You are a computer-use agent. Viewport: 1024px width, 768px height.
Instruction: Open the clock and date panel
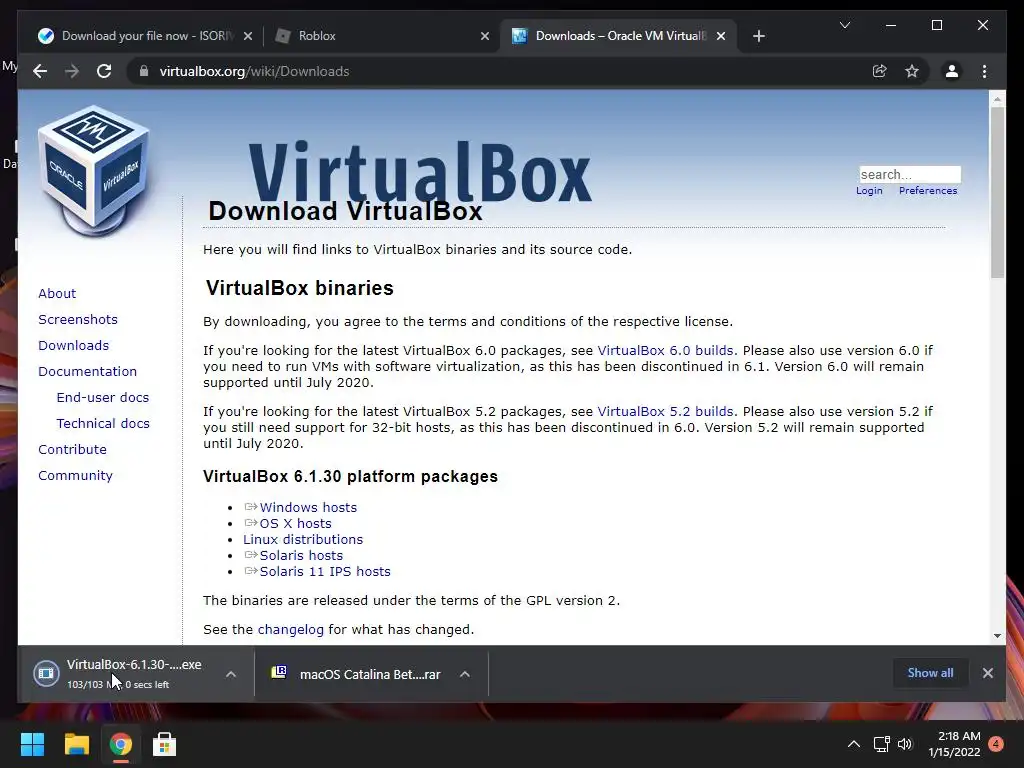coord(954,744)
